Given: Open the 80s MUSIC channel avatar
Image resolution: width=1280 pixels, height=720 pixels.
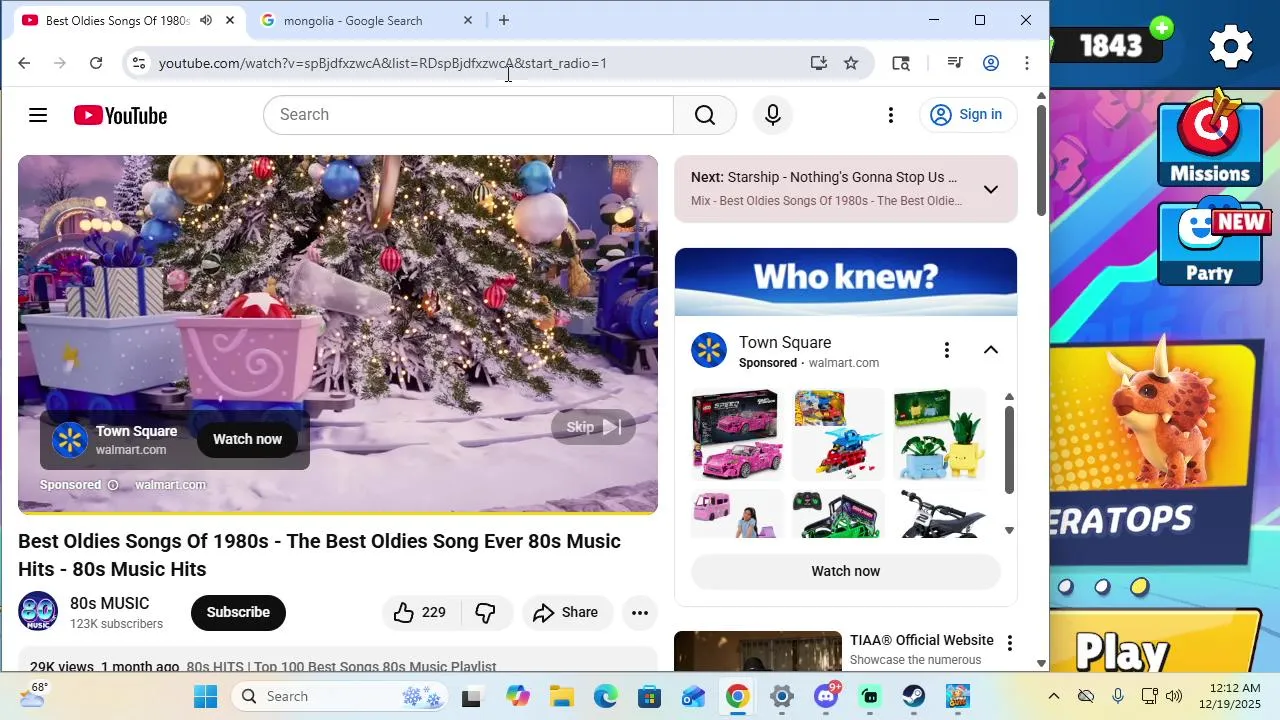Looking at the screenshot, I should click(x=38, y=612).
